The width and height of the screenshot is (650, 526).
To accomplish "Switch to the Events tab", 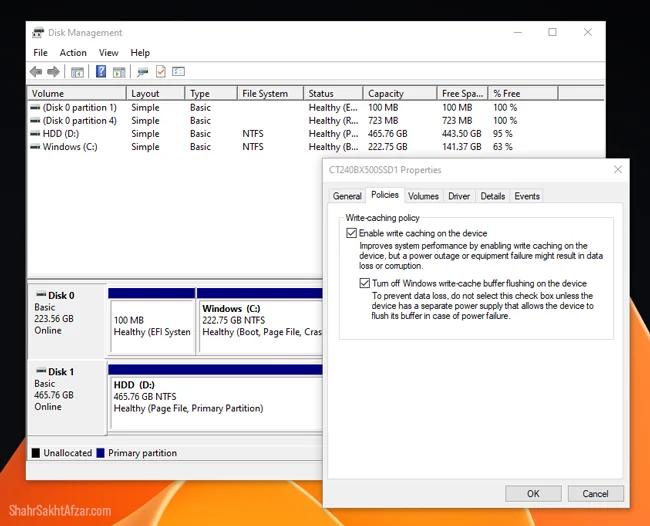I will [x=527, y=196].
